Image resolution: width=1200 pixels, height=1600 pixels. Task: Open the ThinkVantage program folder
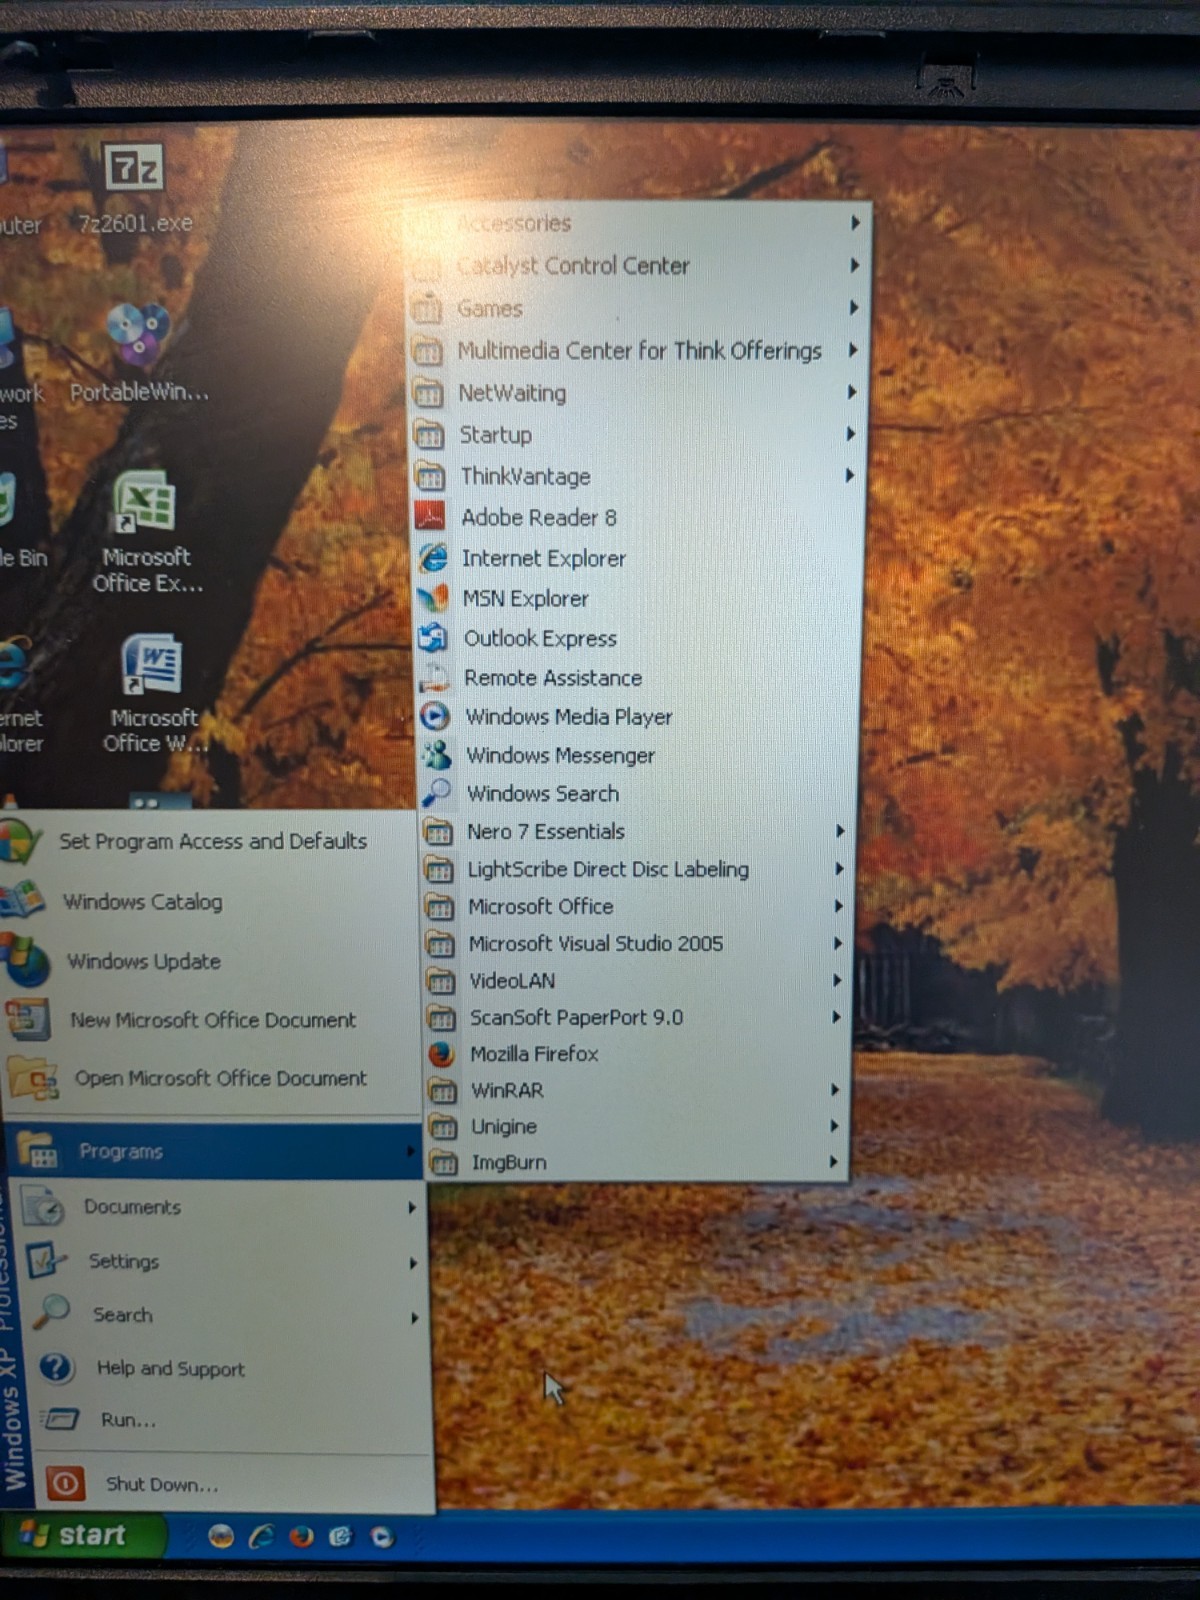click(636, 476)
